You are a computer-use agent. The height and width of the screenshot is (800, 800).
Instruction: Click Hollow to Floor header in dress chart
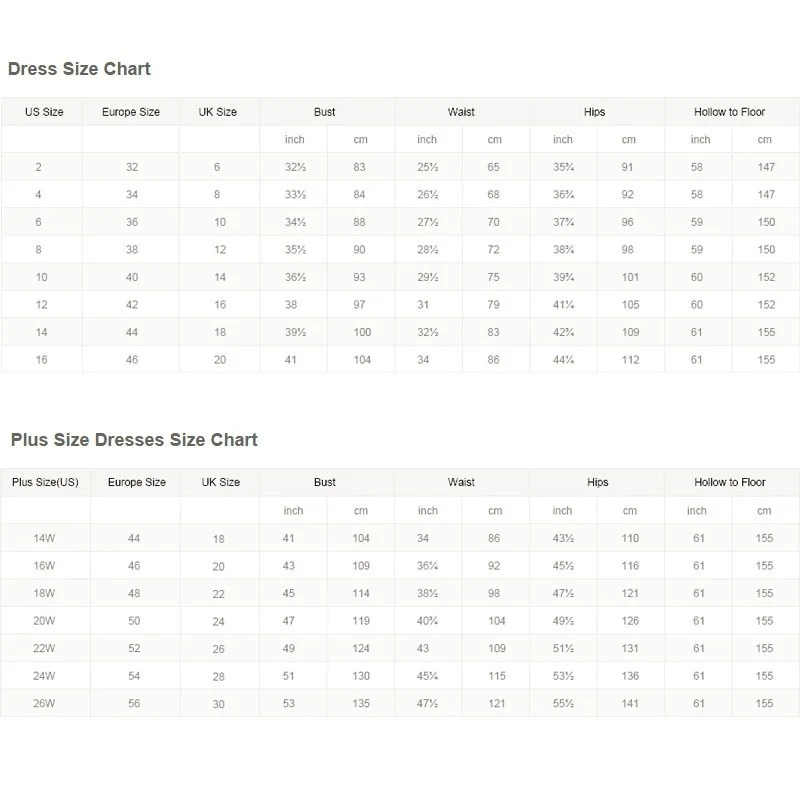(x=730, y=112)
